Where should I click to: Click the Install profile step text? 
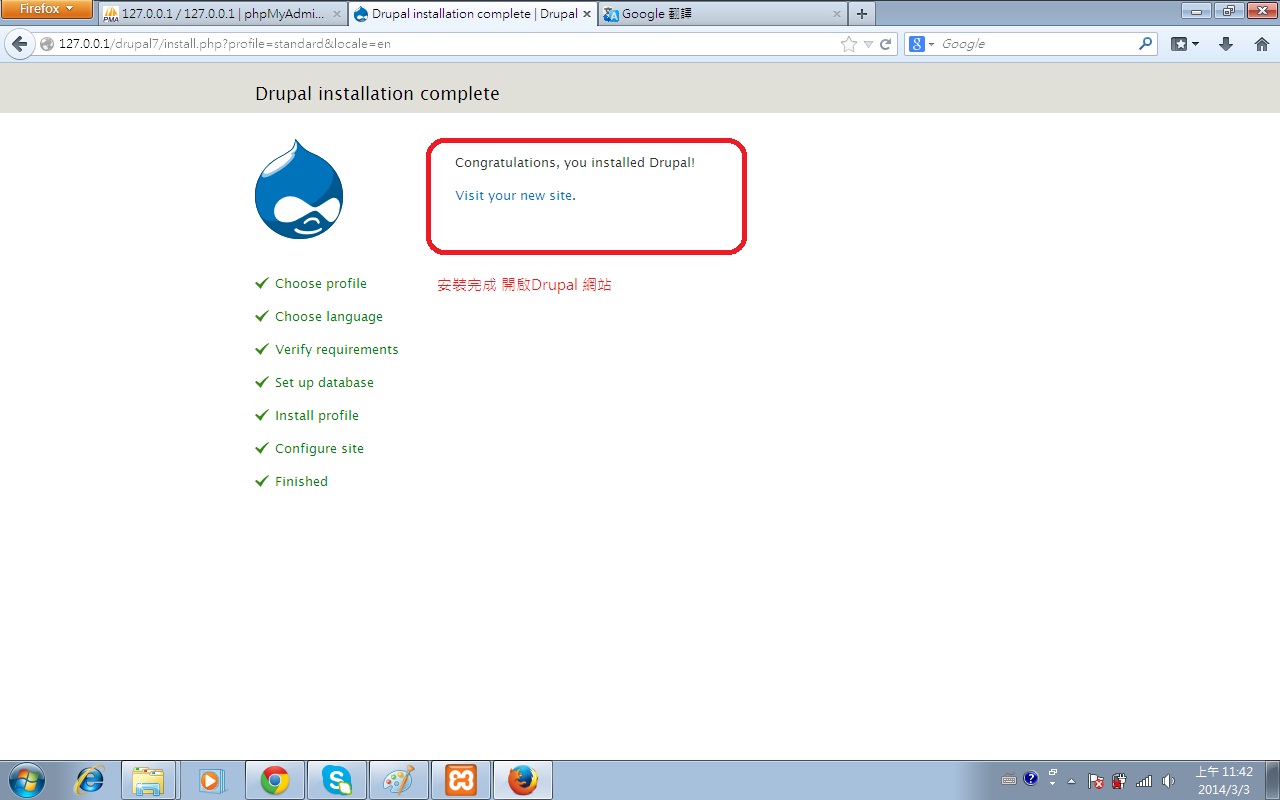pos(317,415)
